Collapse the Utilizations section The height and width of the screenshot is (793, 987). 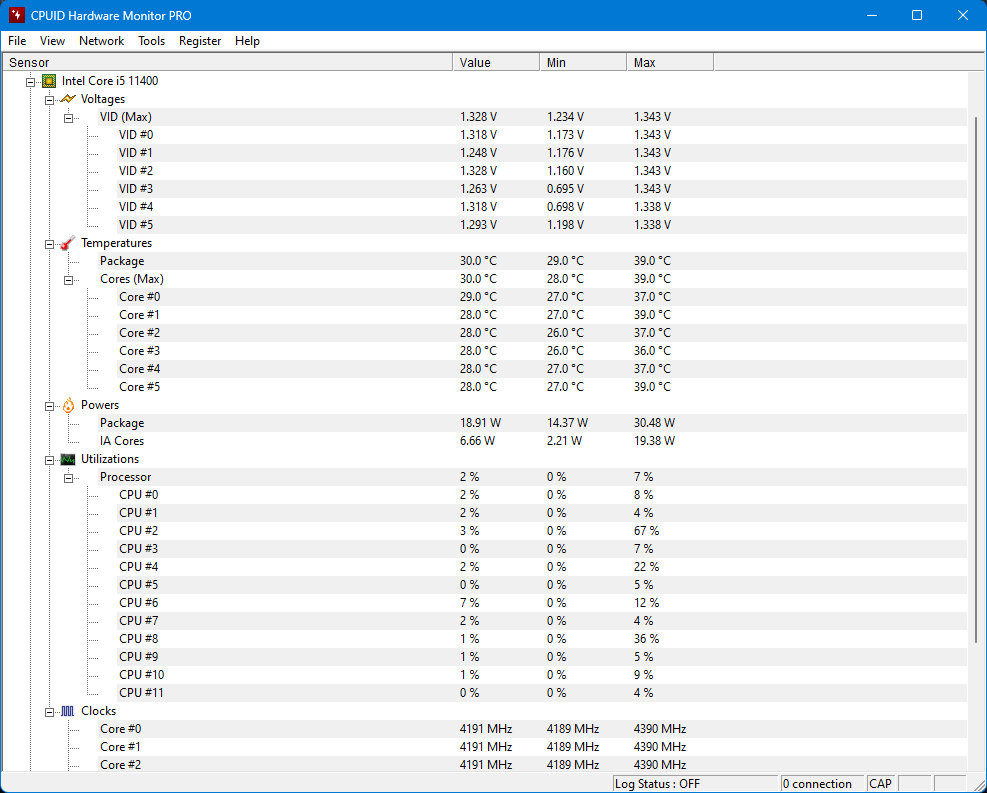[49, 460]
